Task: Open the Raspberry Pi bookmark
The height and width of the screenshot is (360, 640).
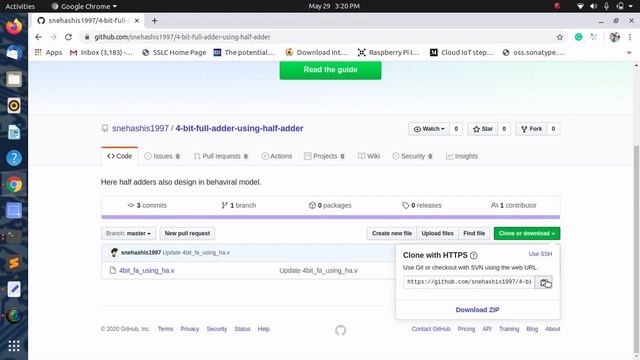Action: click(x=389, y=52)
